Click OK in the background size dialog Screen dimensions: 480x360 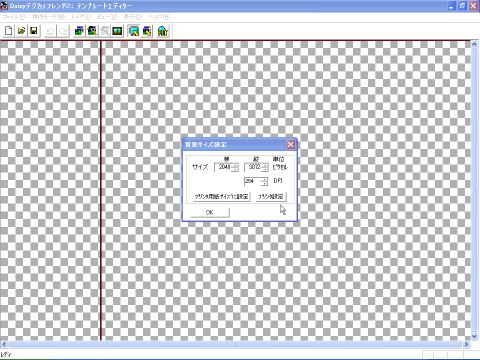[210, 212]
